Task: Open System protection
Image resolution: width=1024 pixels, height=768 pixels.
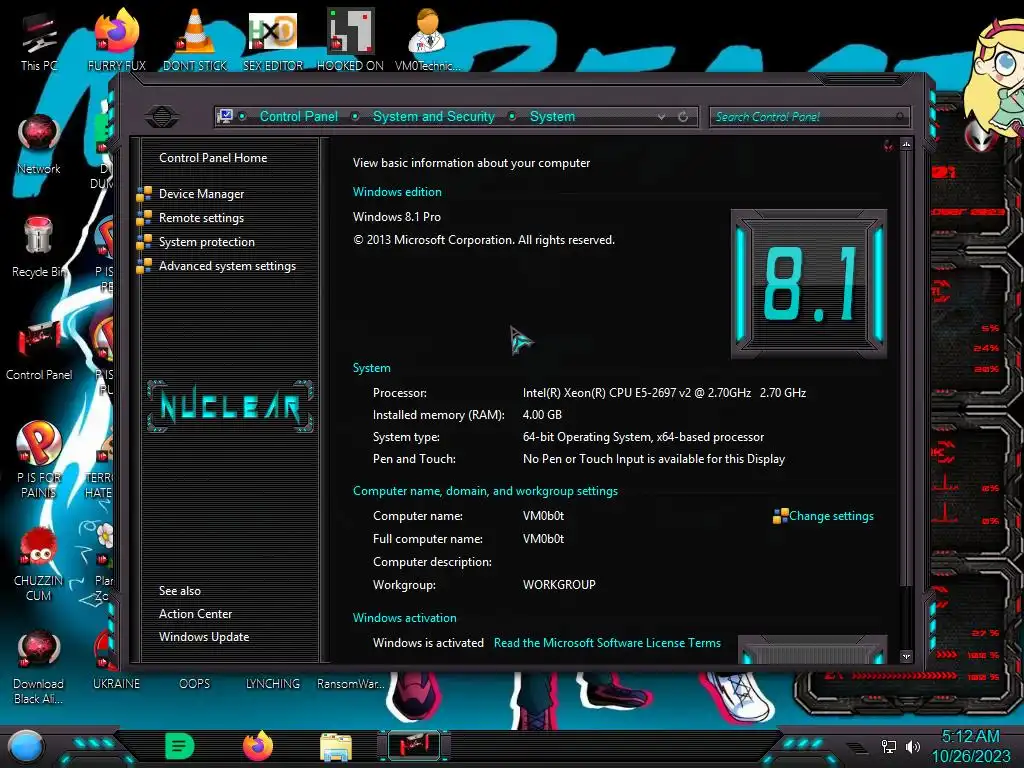Action: coord(206,242)
